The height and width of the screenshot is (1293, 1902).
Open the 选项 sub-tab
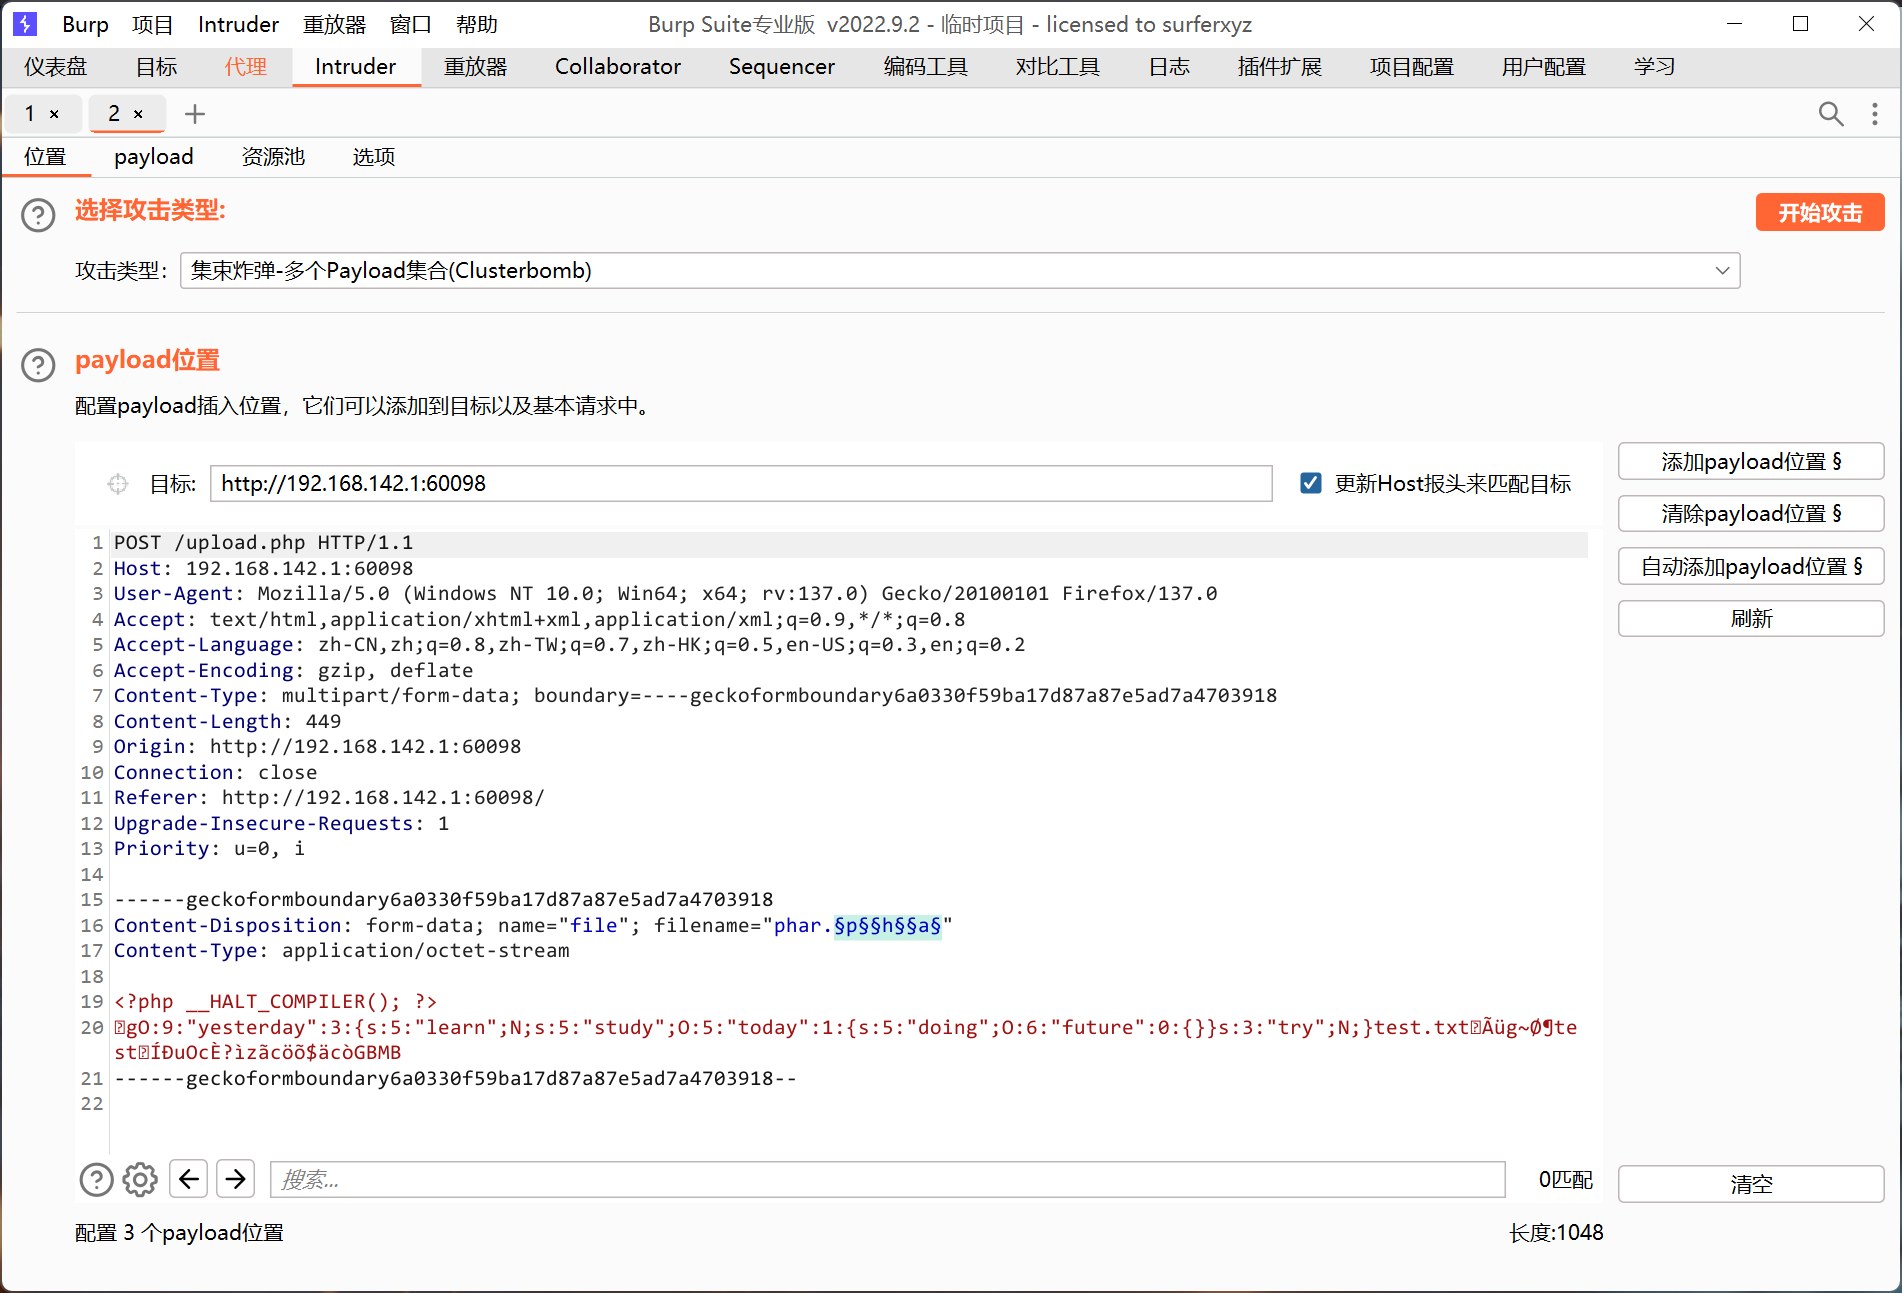click(x=374, y=157)
